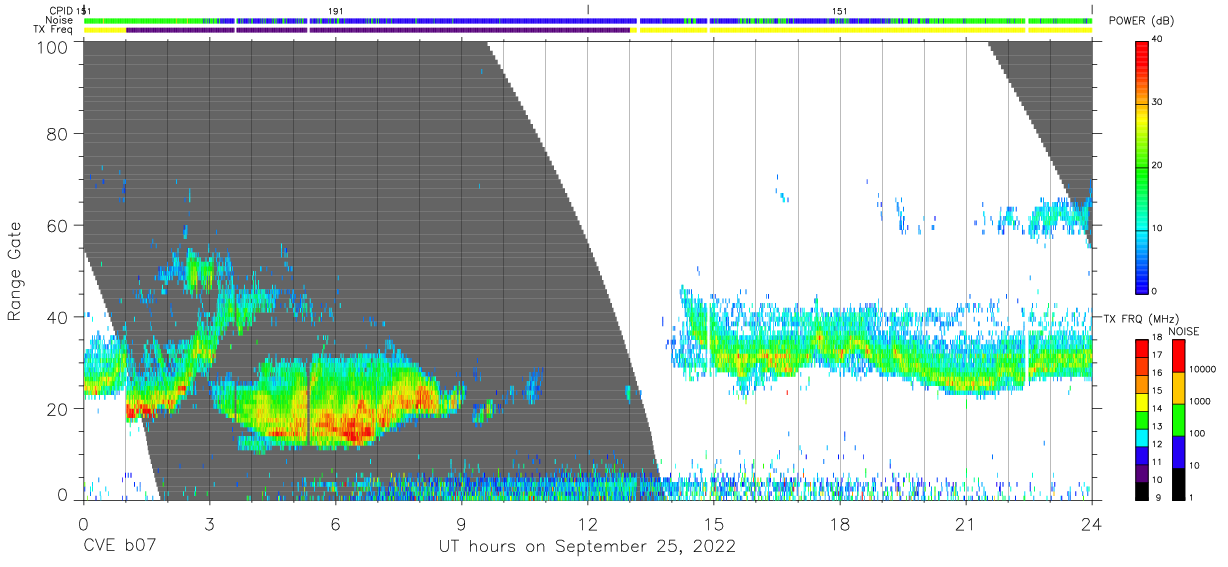Click 'UT hours on September 25, 2022' axis title
1228x567 pixels.
point(587,547)
